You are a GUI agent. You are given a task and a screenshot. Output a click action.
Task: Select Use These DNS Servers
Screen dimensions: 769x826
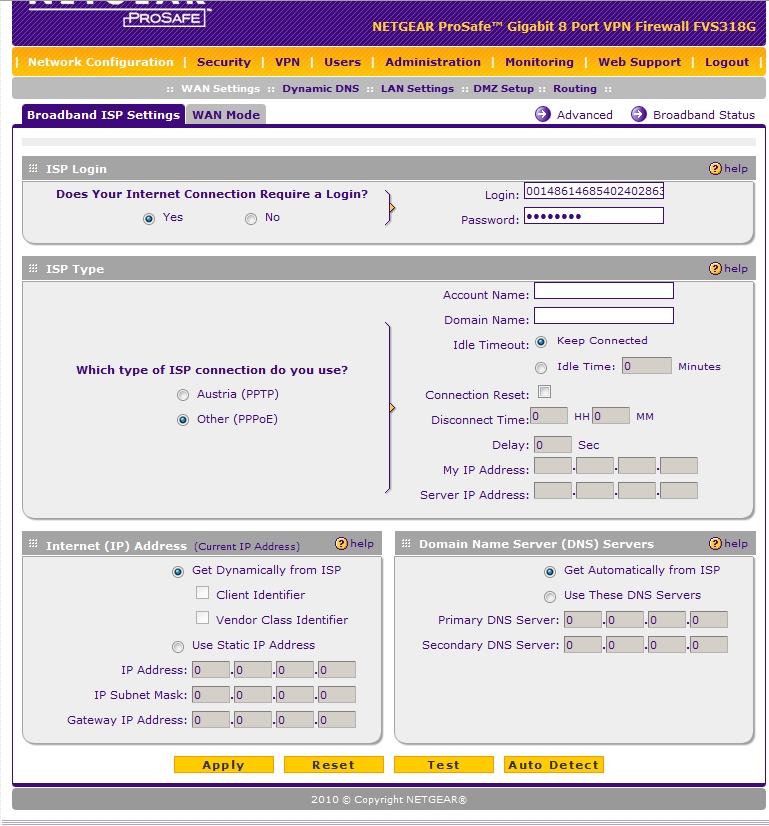[x=550, y=596]
